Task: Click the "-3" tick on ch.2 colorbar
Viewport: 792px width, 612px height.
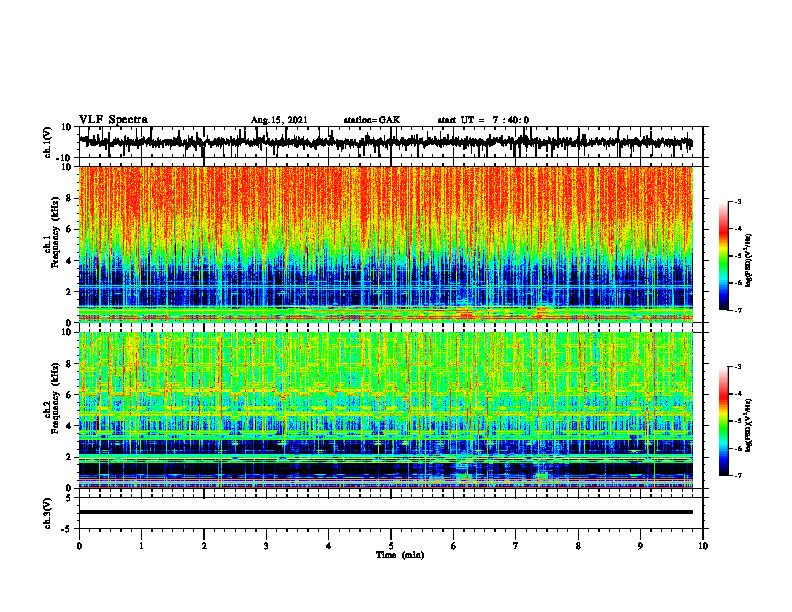Action: 737,367
